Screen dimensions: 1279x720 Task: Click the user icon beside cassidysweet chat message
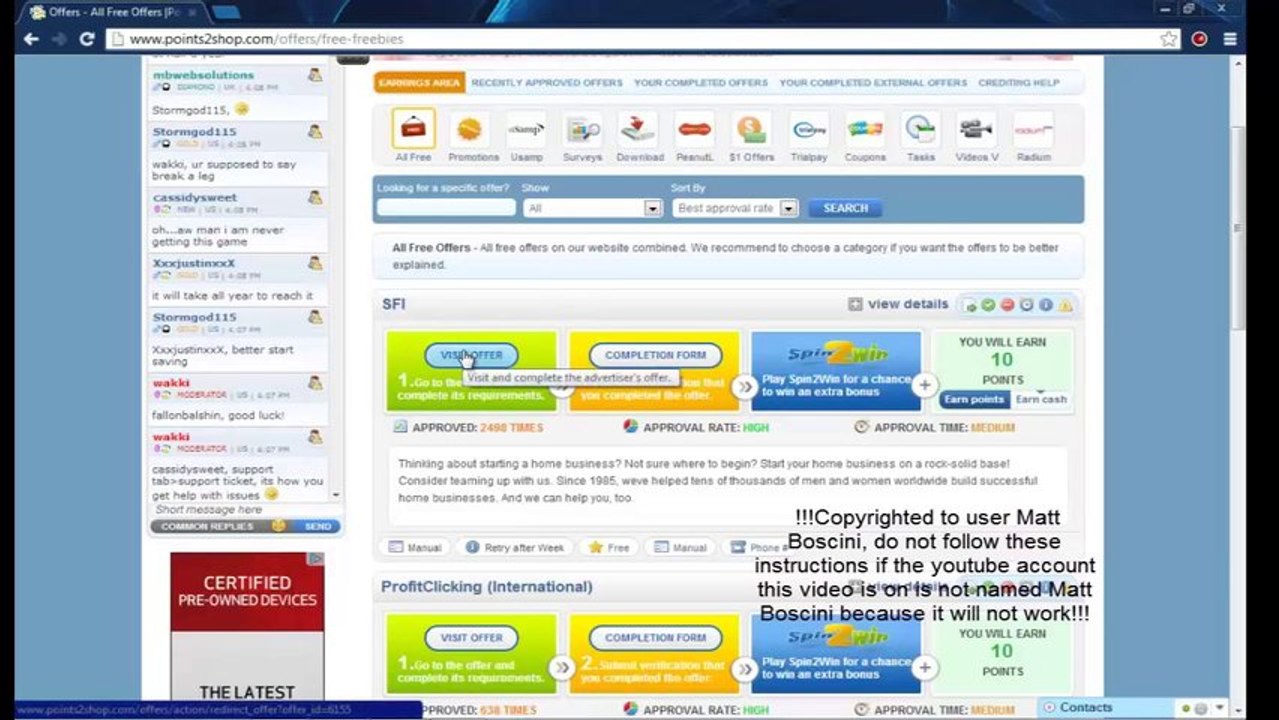click(315, 197)
